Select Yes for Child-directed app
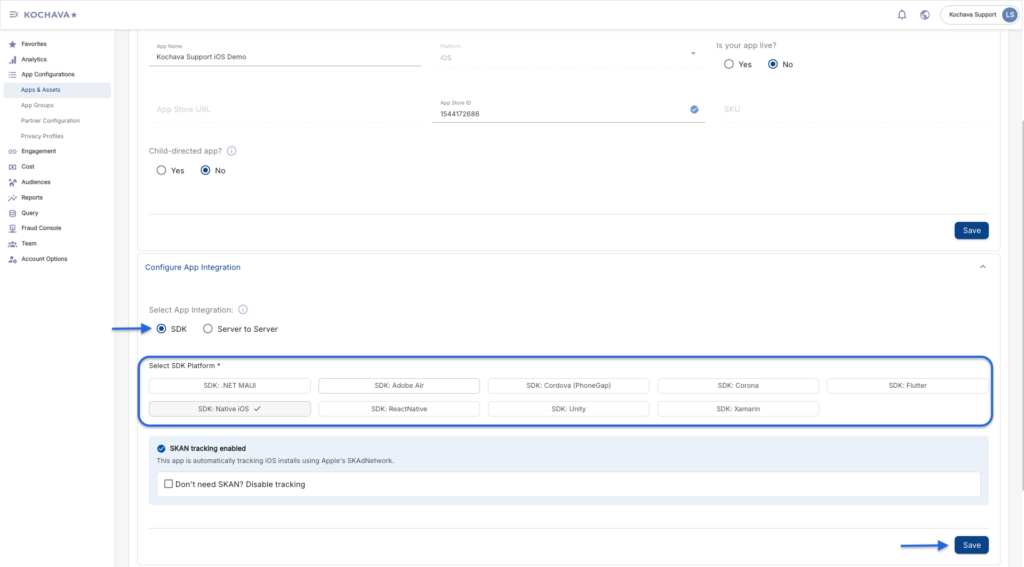Screen dimensions: 1024x567 pos(161,170)
